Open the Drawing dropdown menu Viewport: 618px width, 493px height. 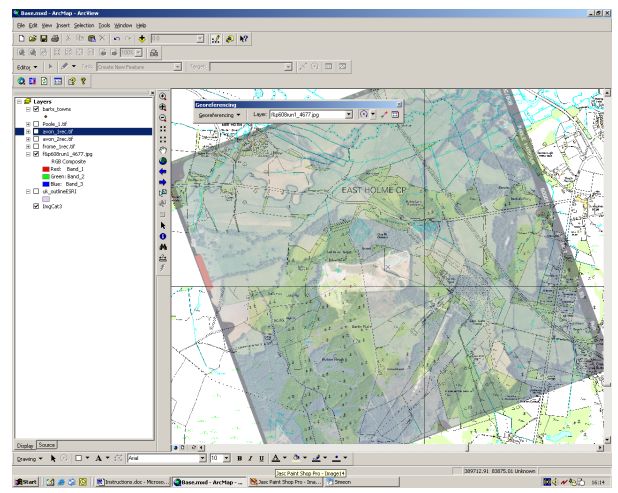[29, 459]
